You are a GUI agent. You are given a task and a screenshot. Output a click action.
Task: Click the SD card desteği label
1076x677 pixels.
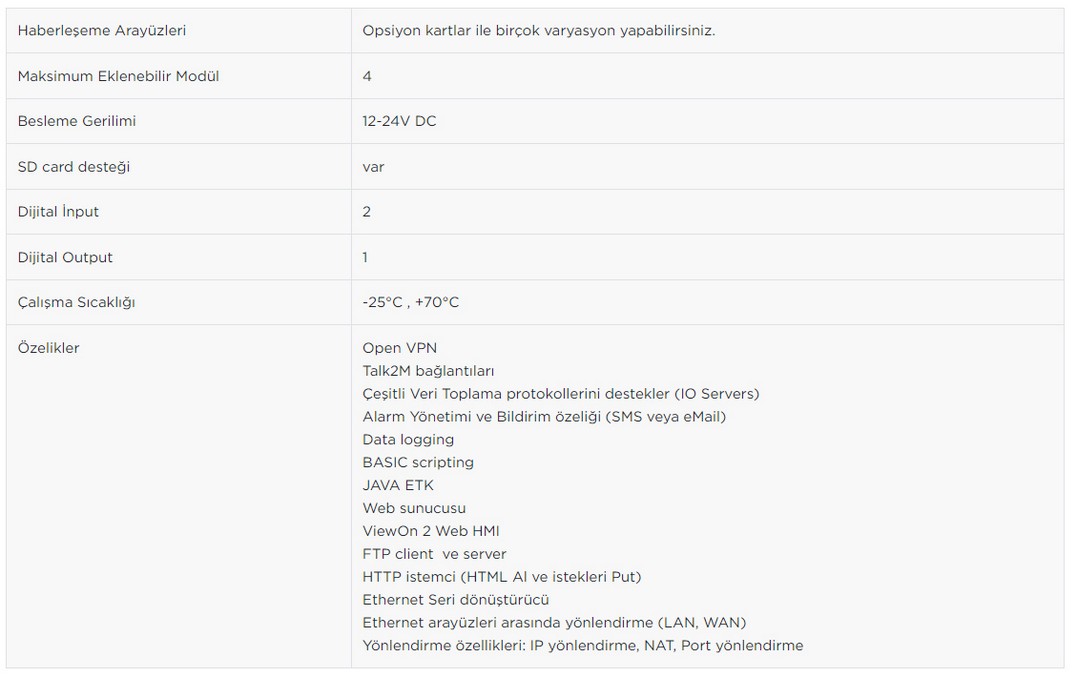73,167
